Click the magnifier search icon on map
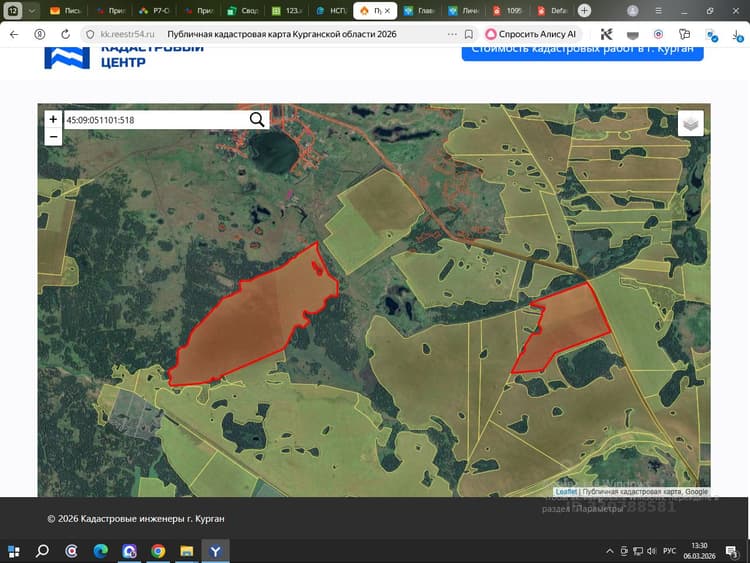This screenshot has height=563, width=750. coord(257,120)
